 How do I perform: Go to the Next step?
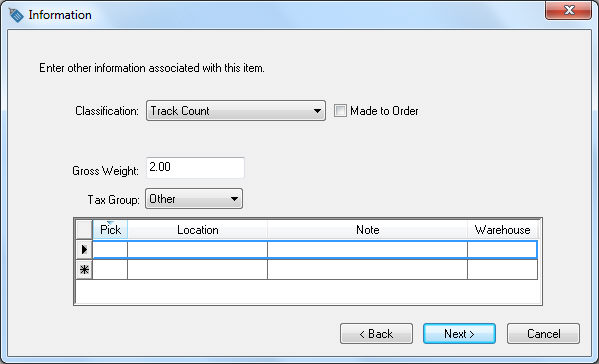pyautogui.click(x=459, y=334)
